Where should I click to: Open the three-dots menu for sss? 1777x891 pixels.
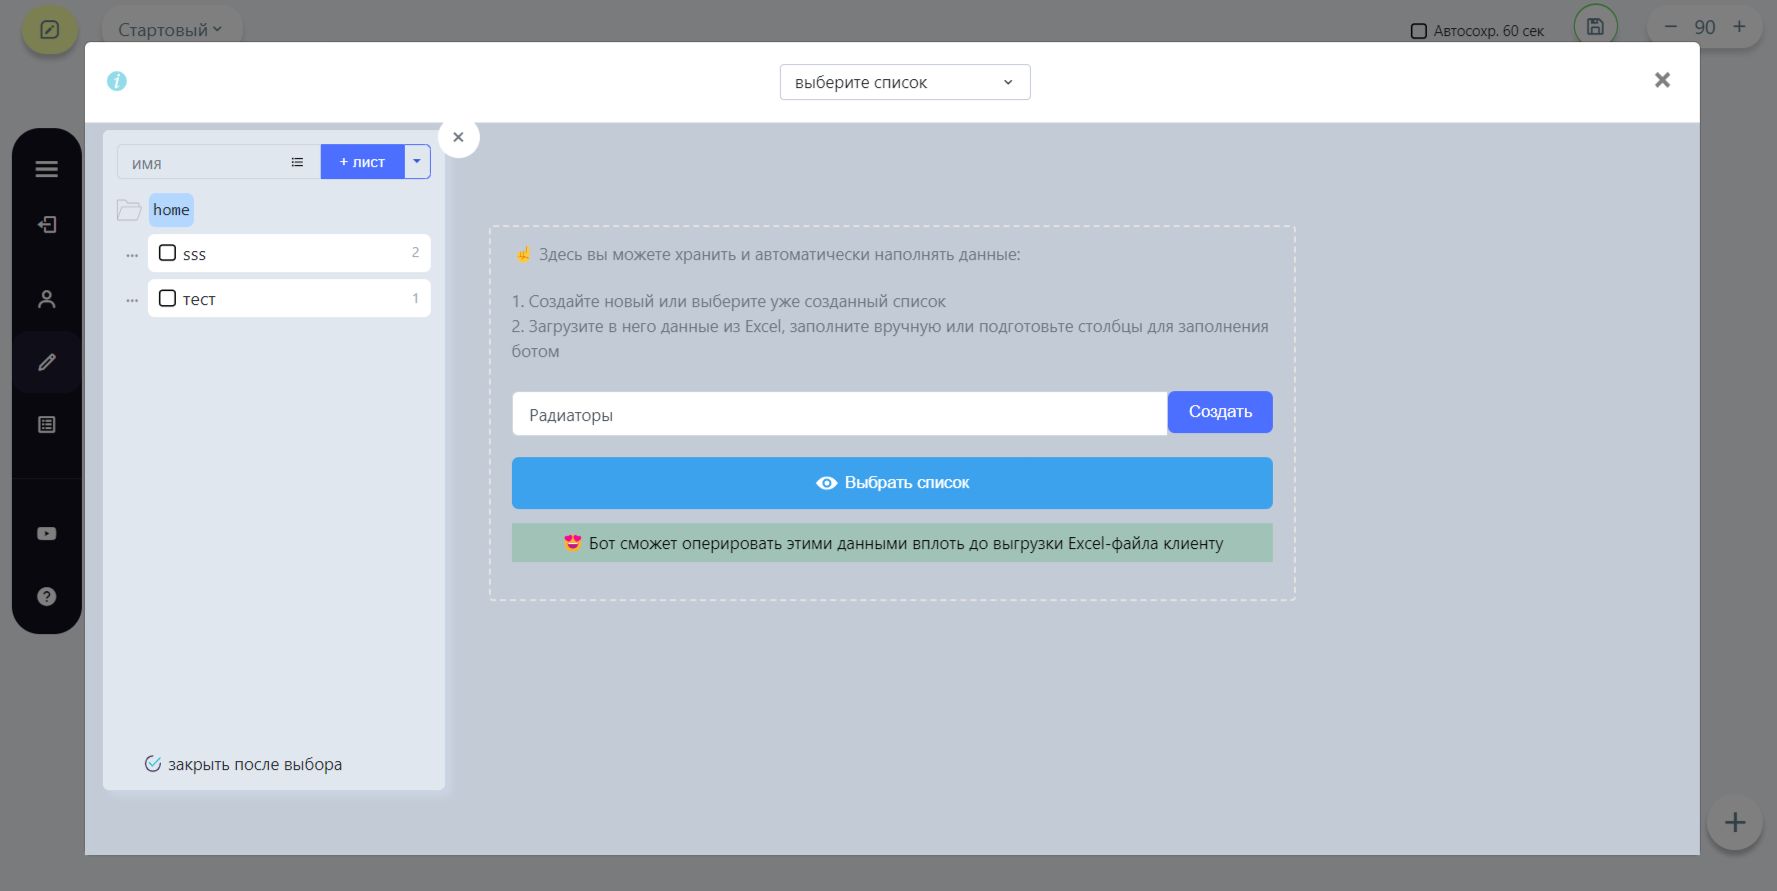pos(132,255)
